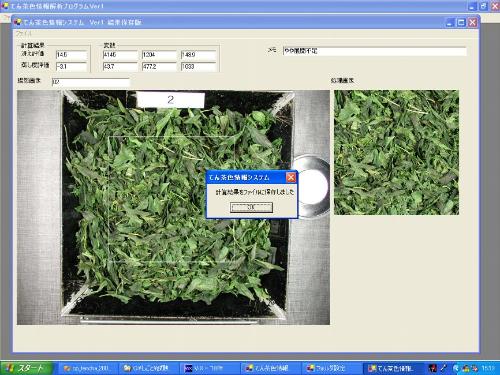The width and height of the screenshot is (500, 375).
Task: Select the measurement field containing 120.4
Action: click(x=159, y=55)
